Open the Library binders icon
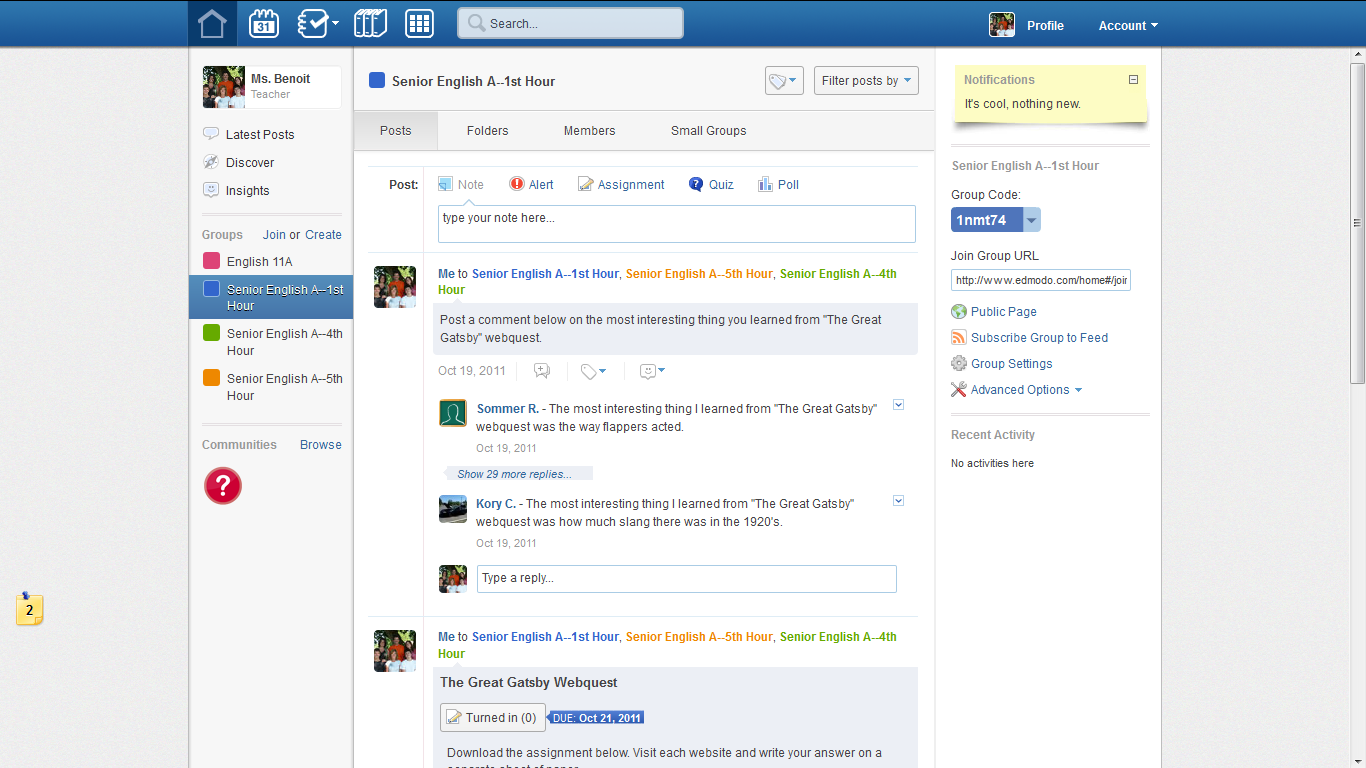The image size is (1366, 768). (370, 23)
